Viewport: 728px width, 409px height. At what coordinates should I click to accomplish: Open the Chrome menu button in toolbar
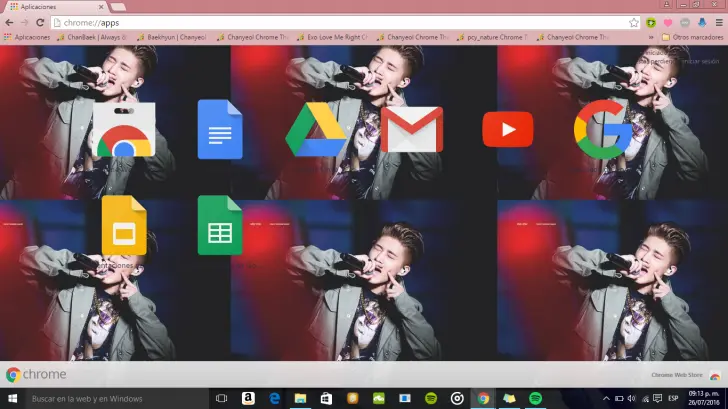(x=717, y=22)
